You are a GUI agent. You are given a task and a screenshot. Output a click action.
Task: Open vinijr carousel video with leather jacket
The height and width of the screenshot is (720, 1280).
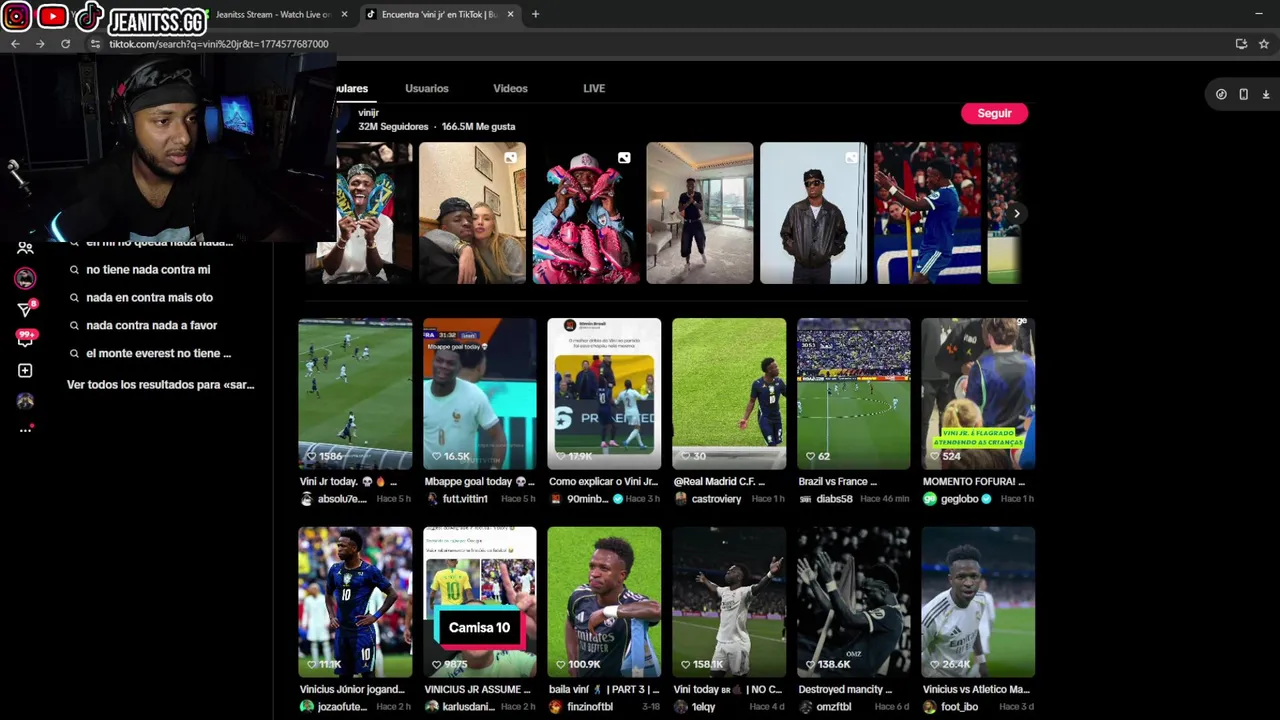coord(813,213)
